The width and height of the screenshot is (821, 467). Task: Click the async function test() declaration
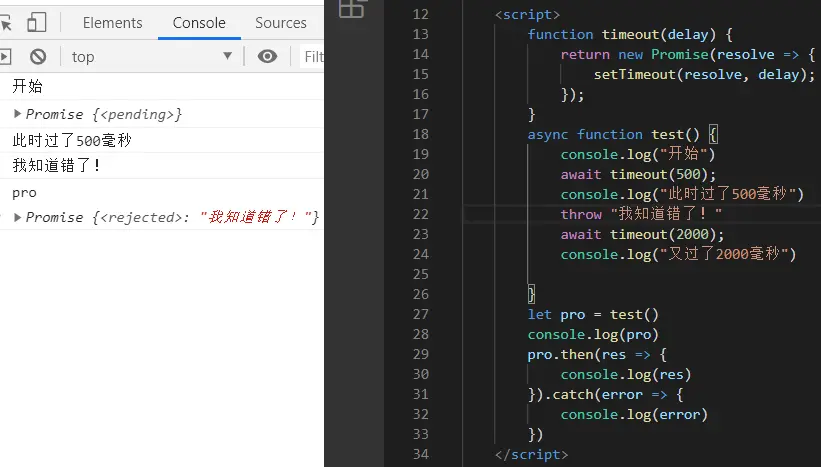(x=623, y=135)
